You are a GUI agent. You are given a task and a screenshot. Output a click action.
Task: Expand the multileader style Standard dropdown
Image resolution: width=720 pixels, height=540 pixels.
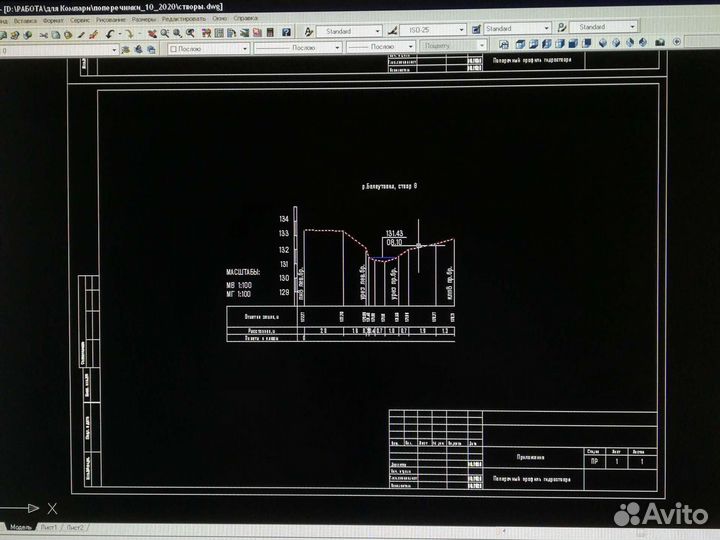tap(632, 27)
